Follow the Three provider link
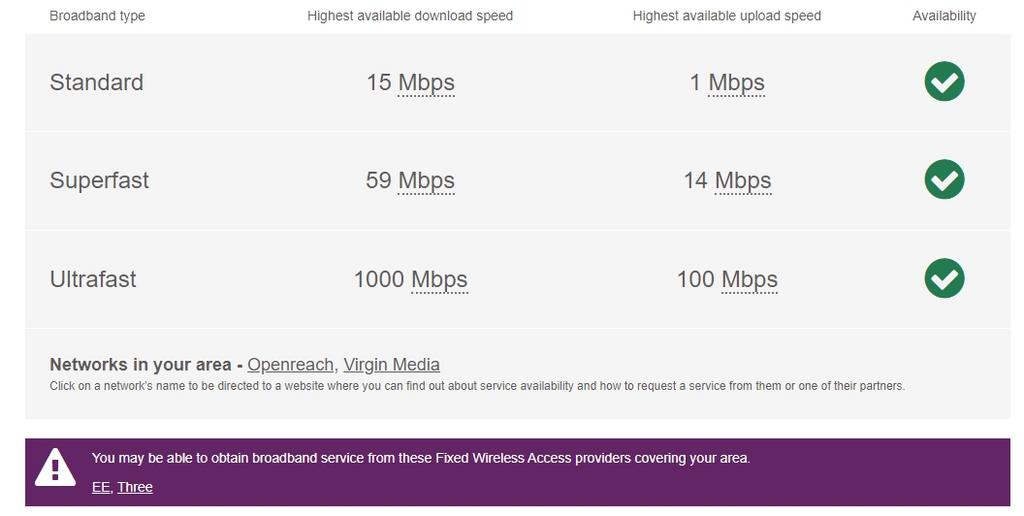The height and width of the screenshot is (516, 1024). pyautogui.click(x=135, y=487)
